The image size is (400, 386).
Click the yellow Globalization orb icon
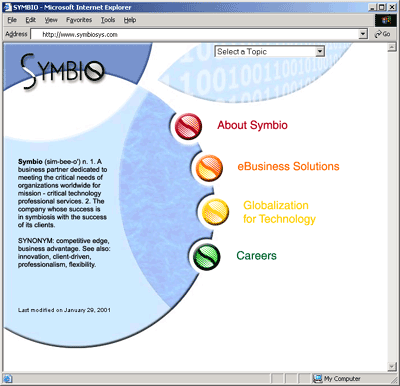(x=216, y=212)
